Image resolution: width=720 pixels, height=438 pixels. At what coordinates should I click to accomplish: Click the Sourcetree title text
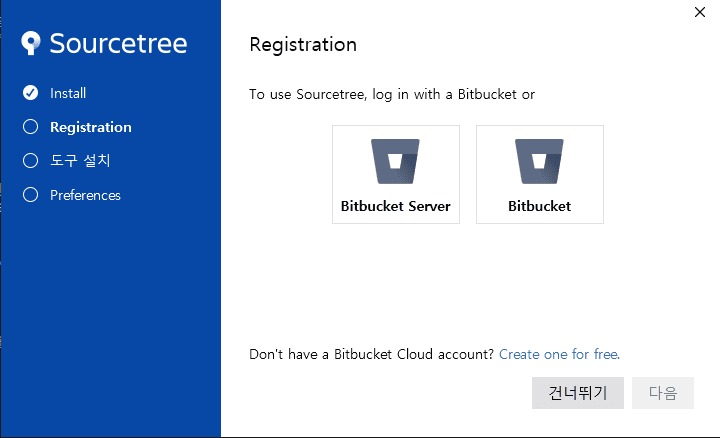click(118, 43)
